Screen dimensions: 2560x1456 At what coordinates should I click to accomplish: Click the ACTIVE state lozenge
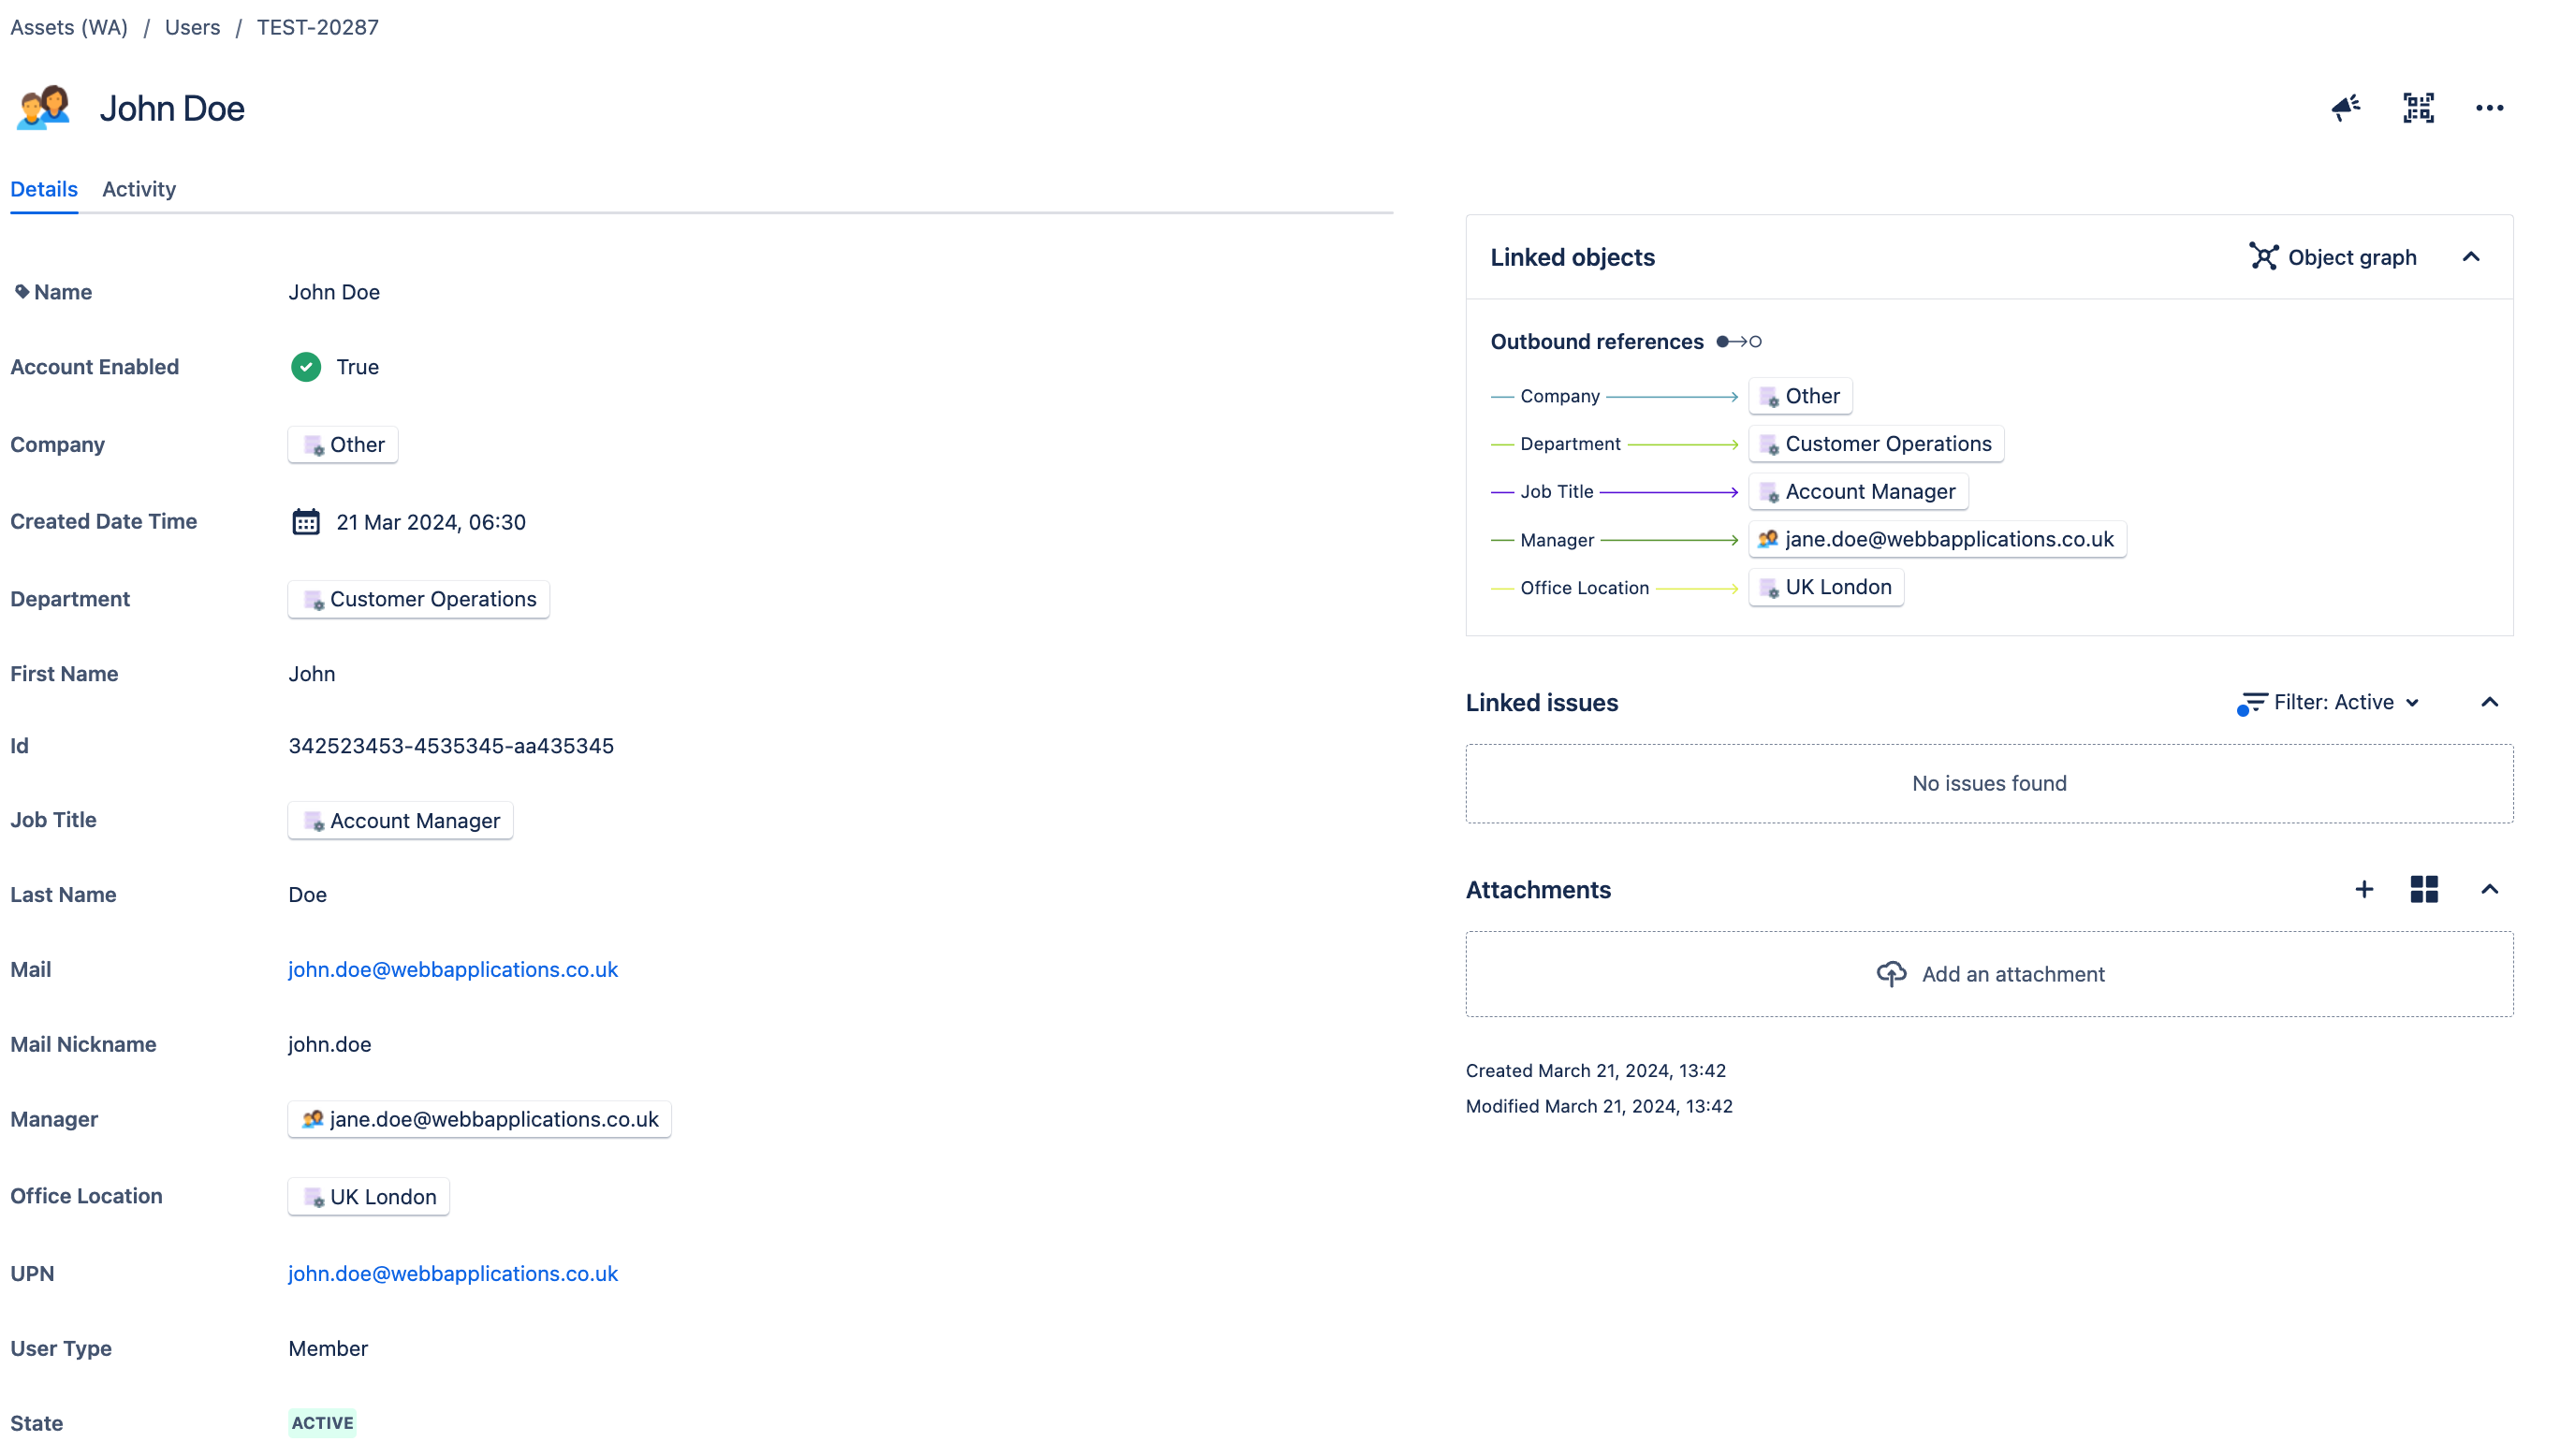(x=322, y=1422)
